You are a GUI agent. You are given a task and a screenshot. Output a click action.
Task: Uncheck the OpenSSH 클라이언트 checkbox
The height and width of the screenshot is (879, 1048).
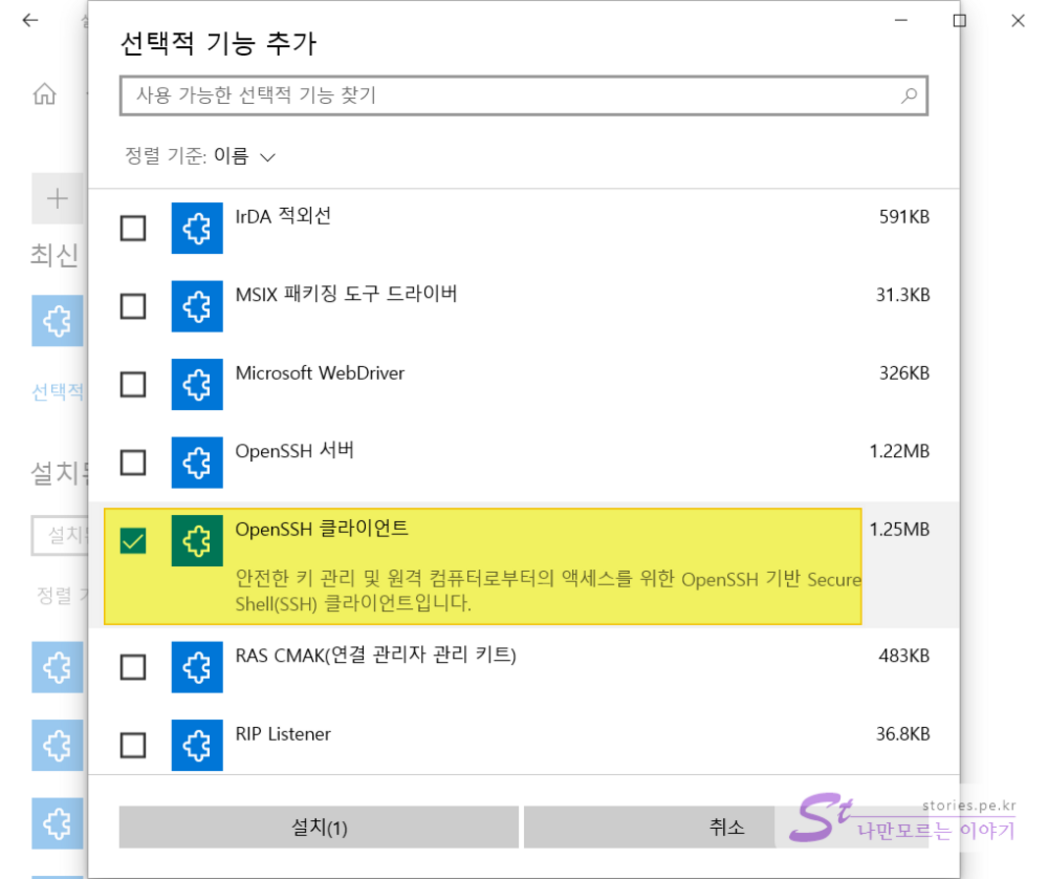pyautogui.click(x=133, y=541)
